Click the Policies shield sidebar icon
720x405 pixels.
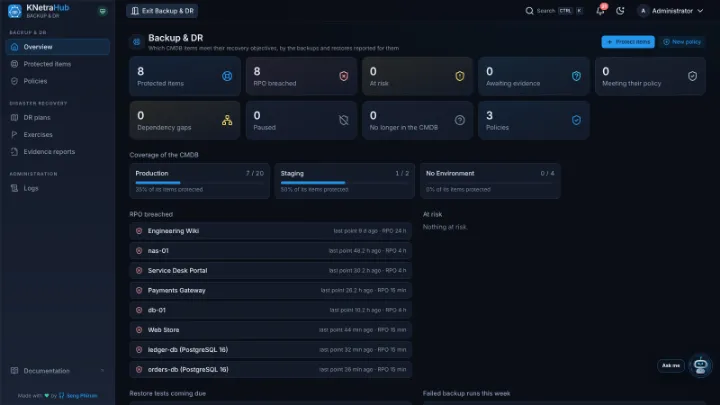pyautogui.click(x=15, y=81)
